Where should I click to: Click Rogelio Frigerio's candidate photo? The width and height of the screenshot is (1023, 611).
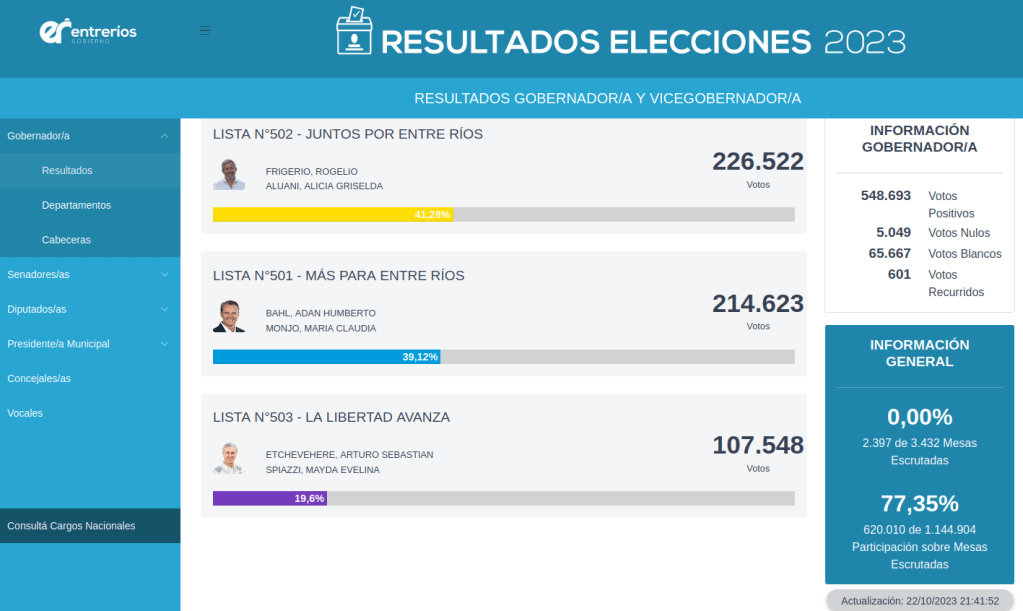230,174
